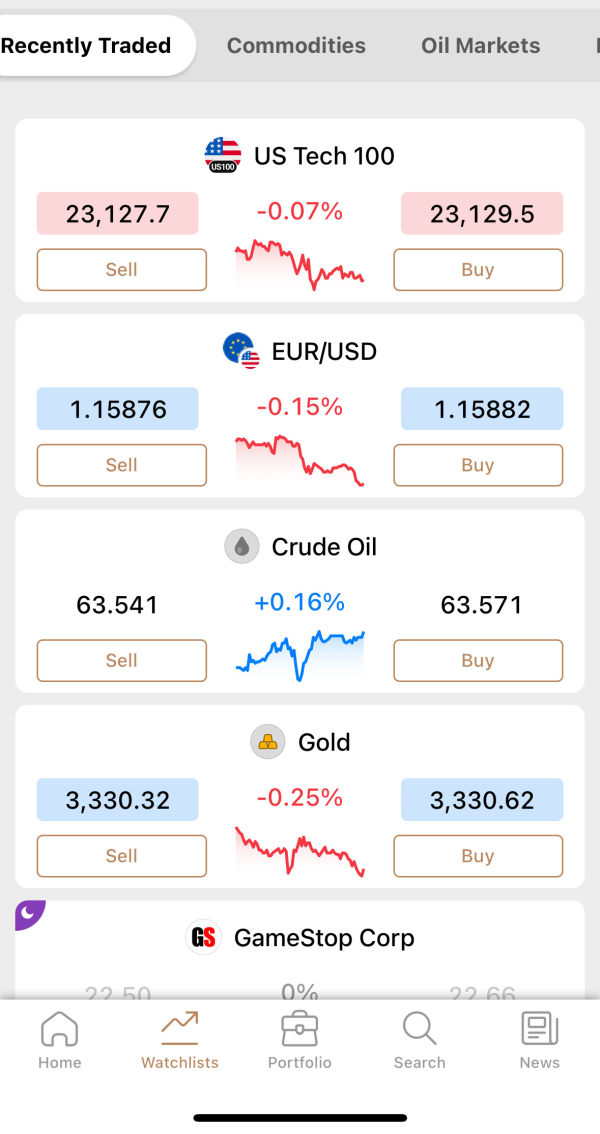
Task: Open the Search magnifier icon
Action: coord(419,1029)
